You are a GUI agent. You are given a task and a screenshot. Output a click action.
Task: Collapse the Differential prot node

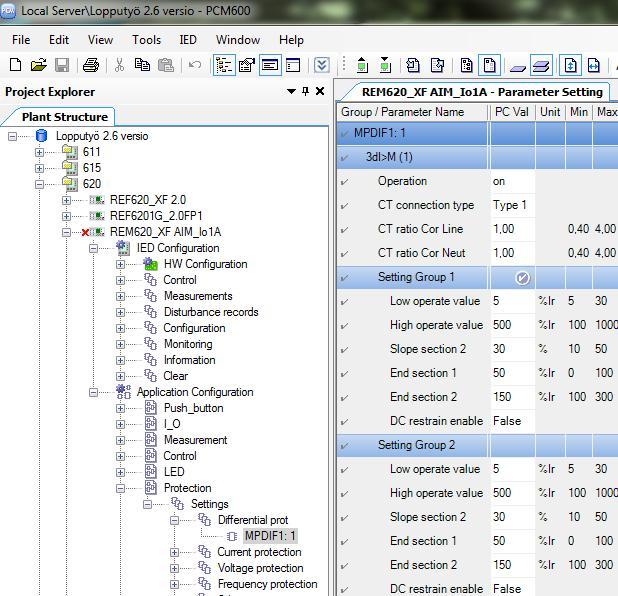[x=174, y=520]
